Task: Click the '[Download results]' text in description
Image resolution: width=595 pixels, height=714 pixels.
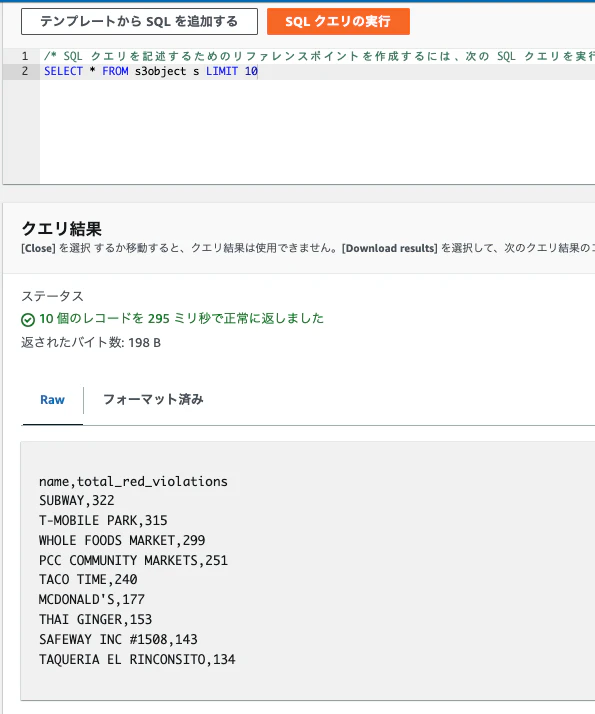Action: pyautogui.click(x=390, y=248)
